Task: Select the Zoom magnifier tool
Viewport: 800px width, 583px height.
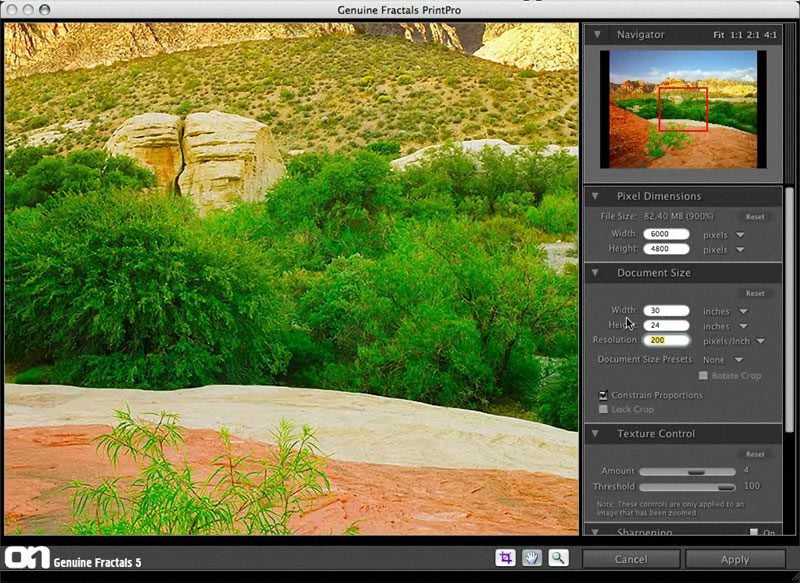Action: [x=557, y=558]
